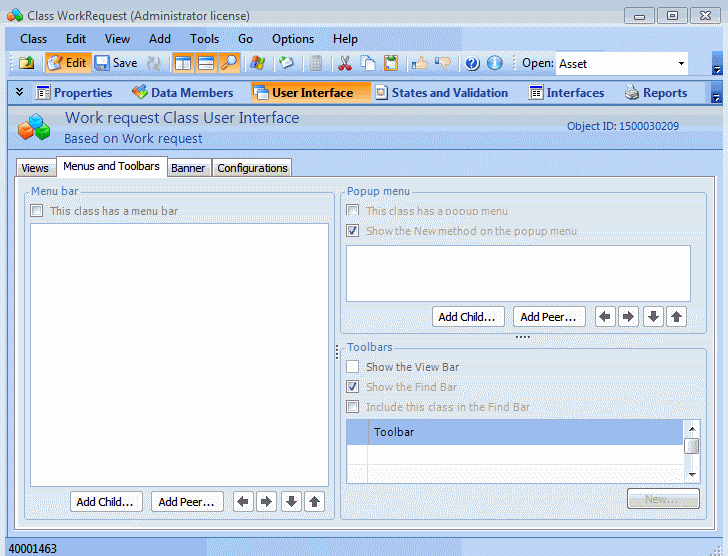The image size is (728, 556).
Task: Click Add Child under Popup menu
Action: click(x=468, y=317)
